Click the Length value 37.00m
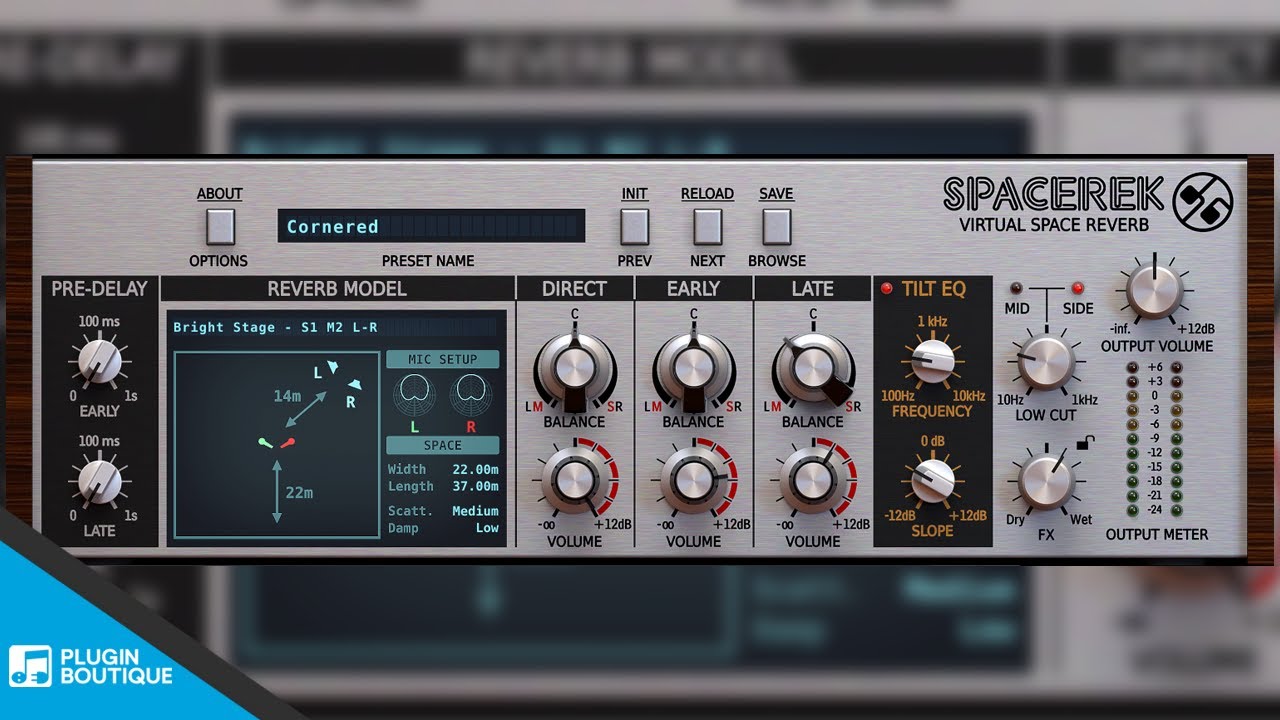The width and height of the screenshot is (1280, 720). point(475,486)
